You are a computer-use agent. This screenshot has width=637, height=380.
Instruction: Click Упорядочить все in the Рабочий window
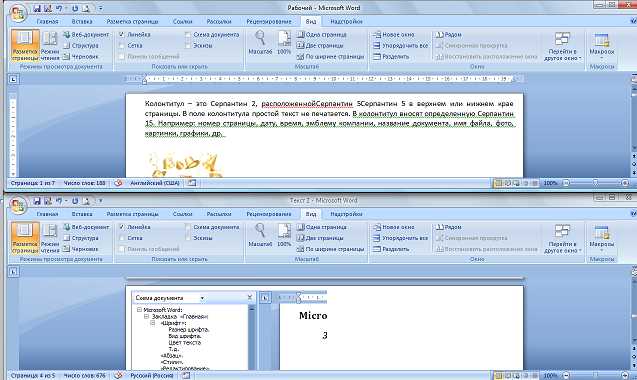[401, 46]
